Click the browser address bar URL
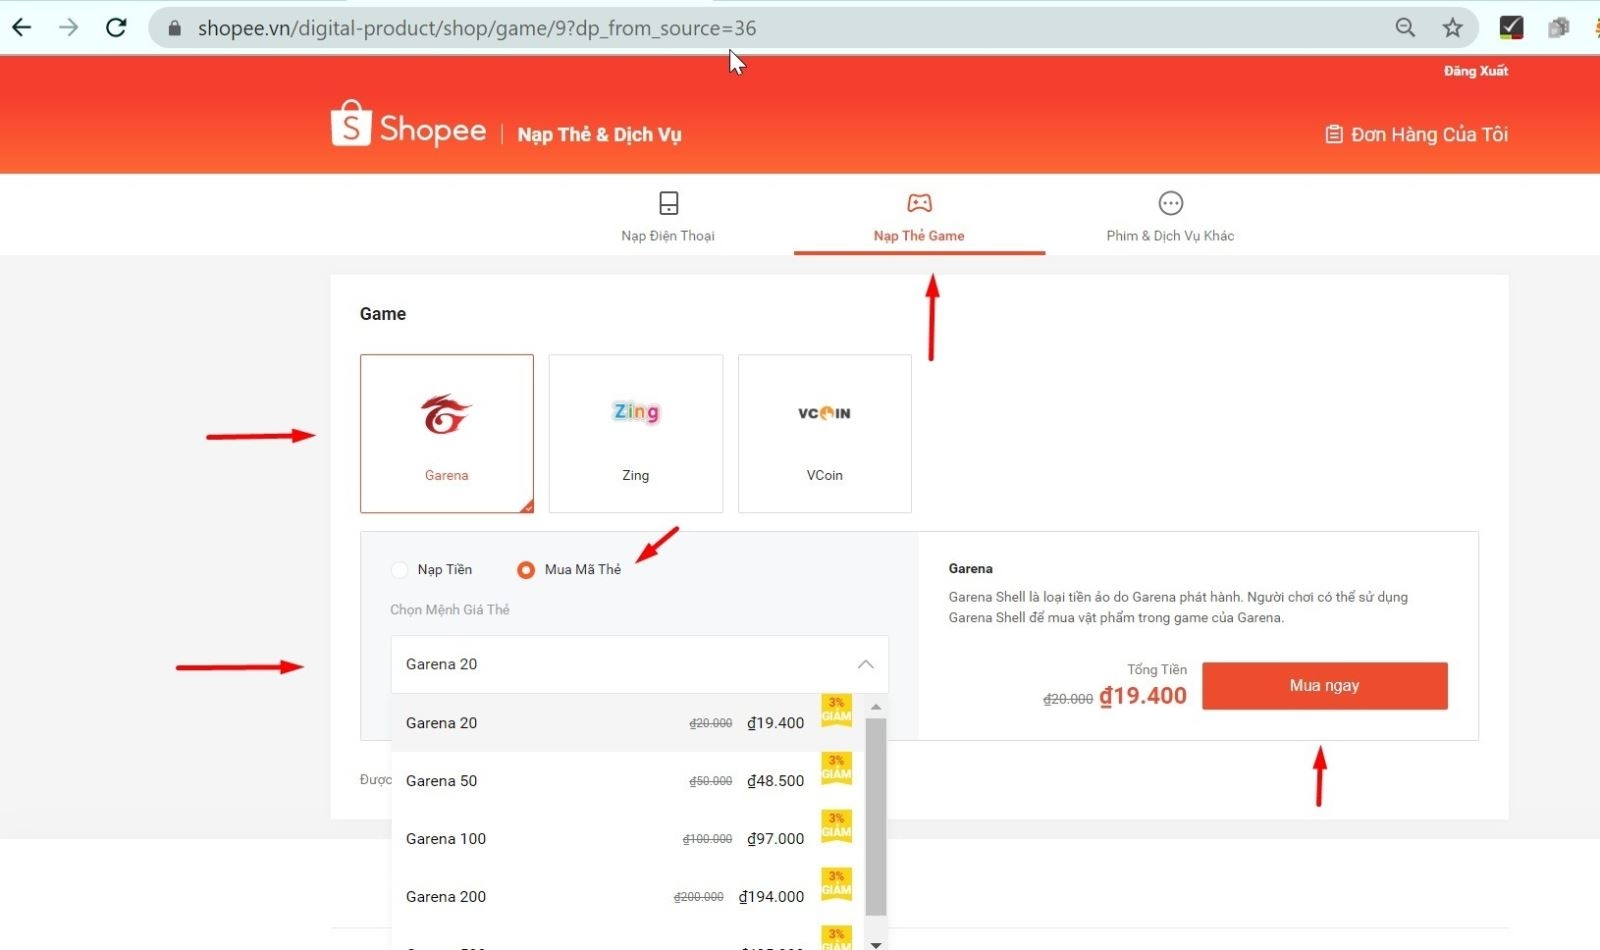This screenshot has height=950, width=1600. [x=477, y=28]
